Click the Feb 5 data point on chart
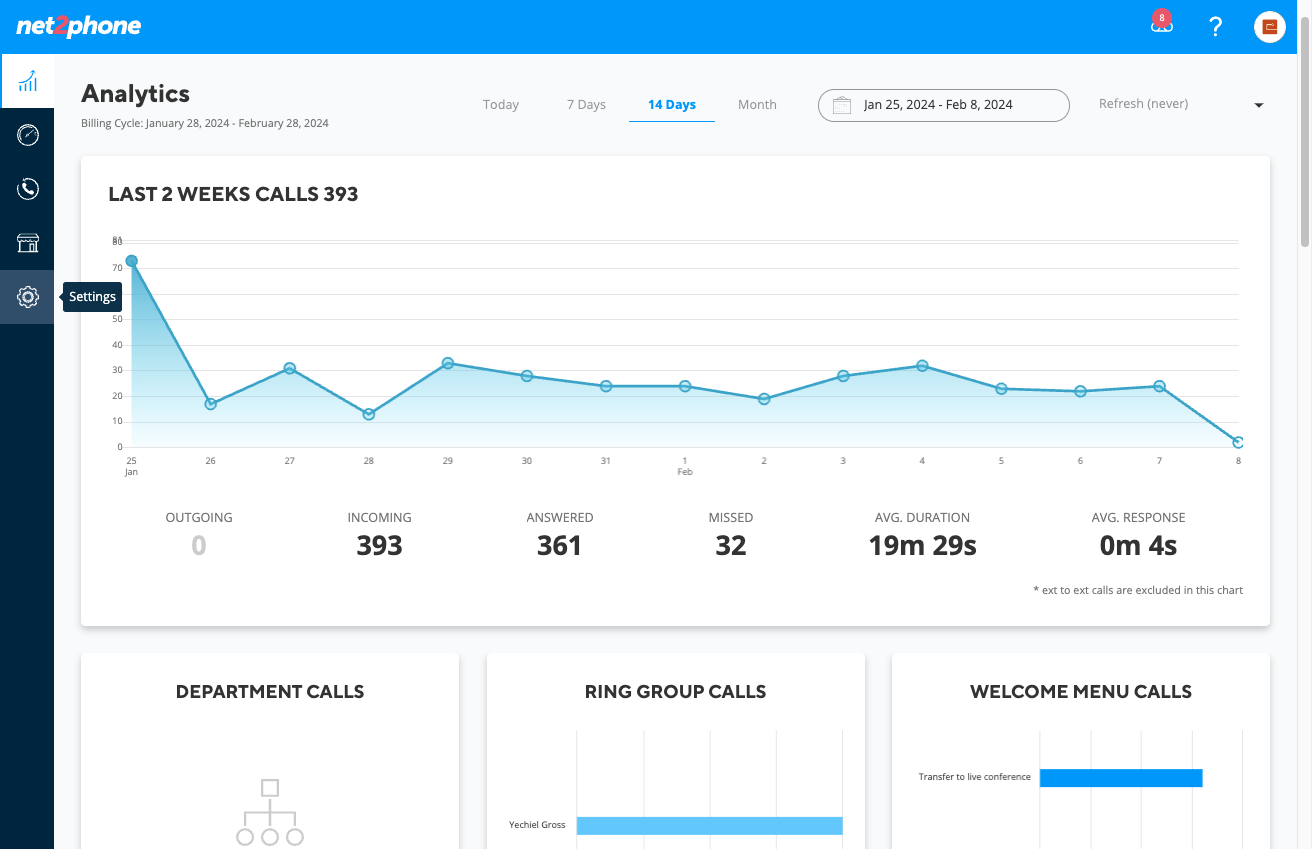Viewport: 1312px width, 849px height. click(1001, 389)
